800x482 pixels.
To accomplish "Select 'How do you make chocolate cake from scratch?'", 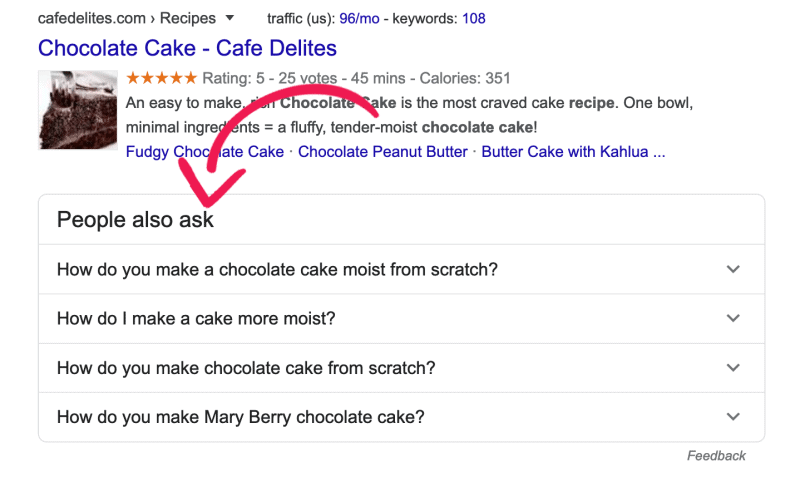I will click(246, 367).
